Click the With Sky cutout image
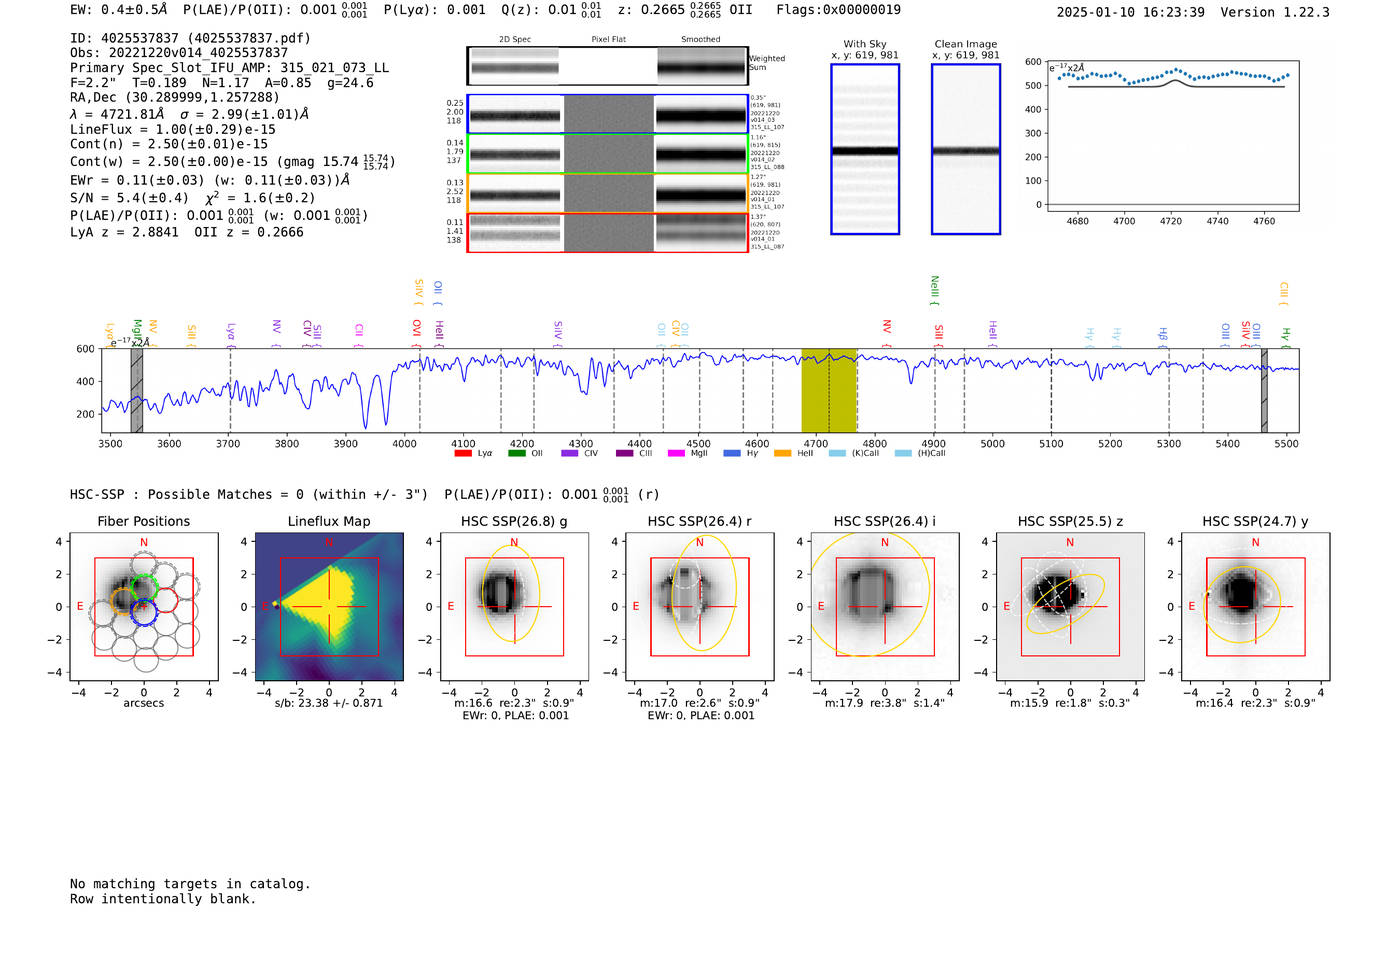The height and width of the screenshot is (953, 1400). tap(865, 149)
